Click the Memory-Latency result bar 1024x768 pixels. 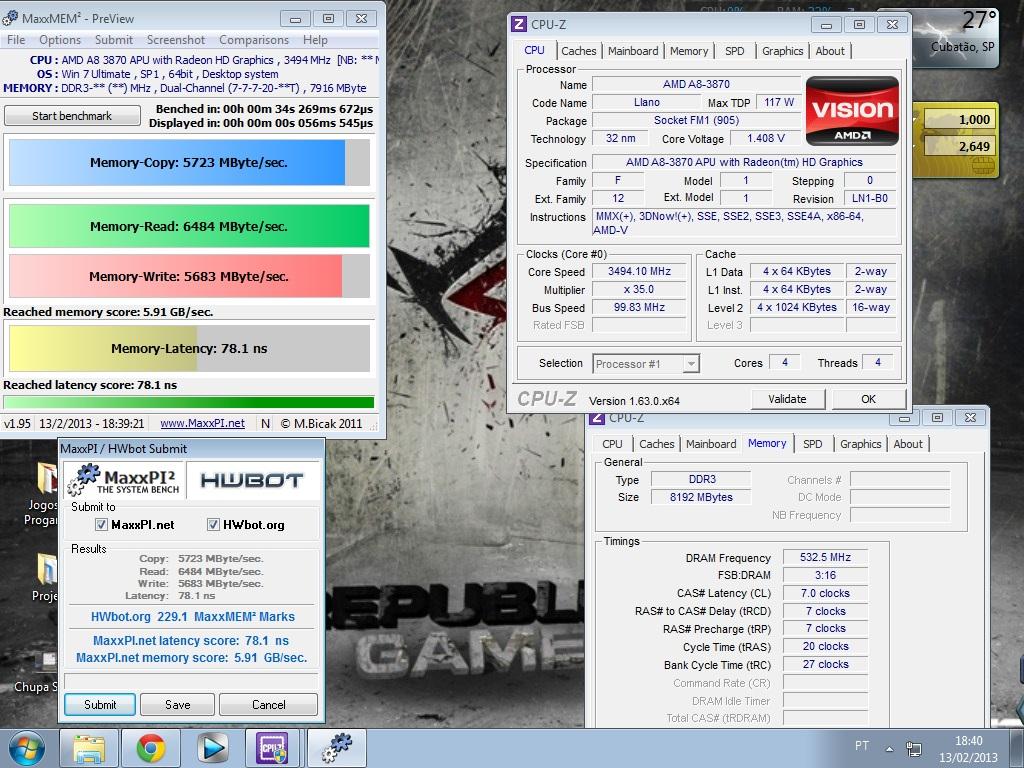pos(189,348)
